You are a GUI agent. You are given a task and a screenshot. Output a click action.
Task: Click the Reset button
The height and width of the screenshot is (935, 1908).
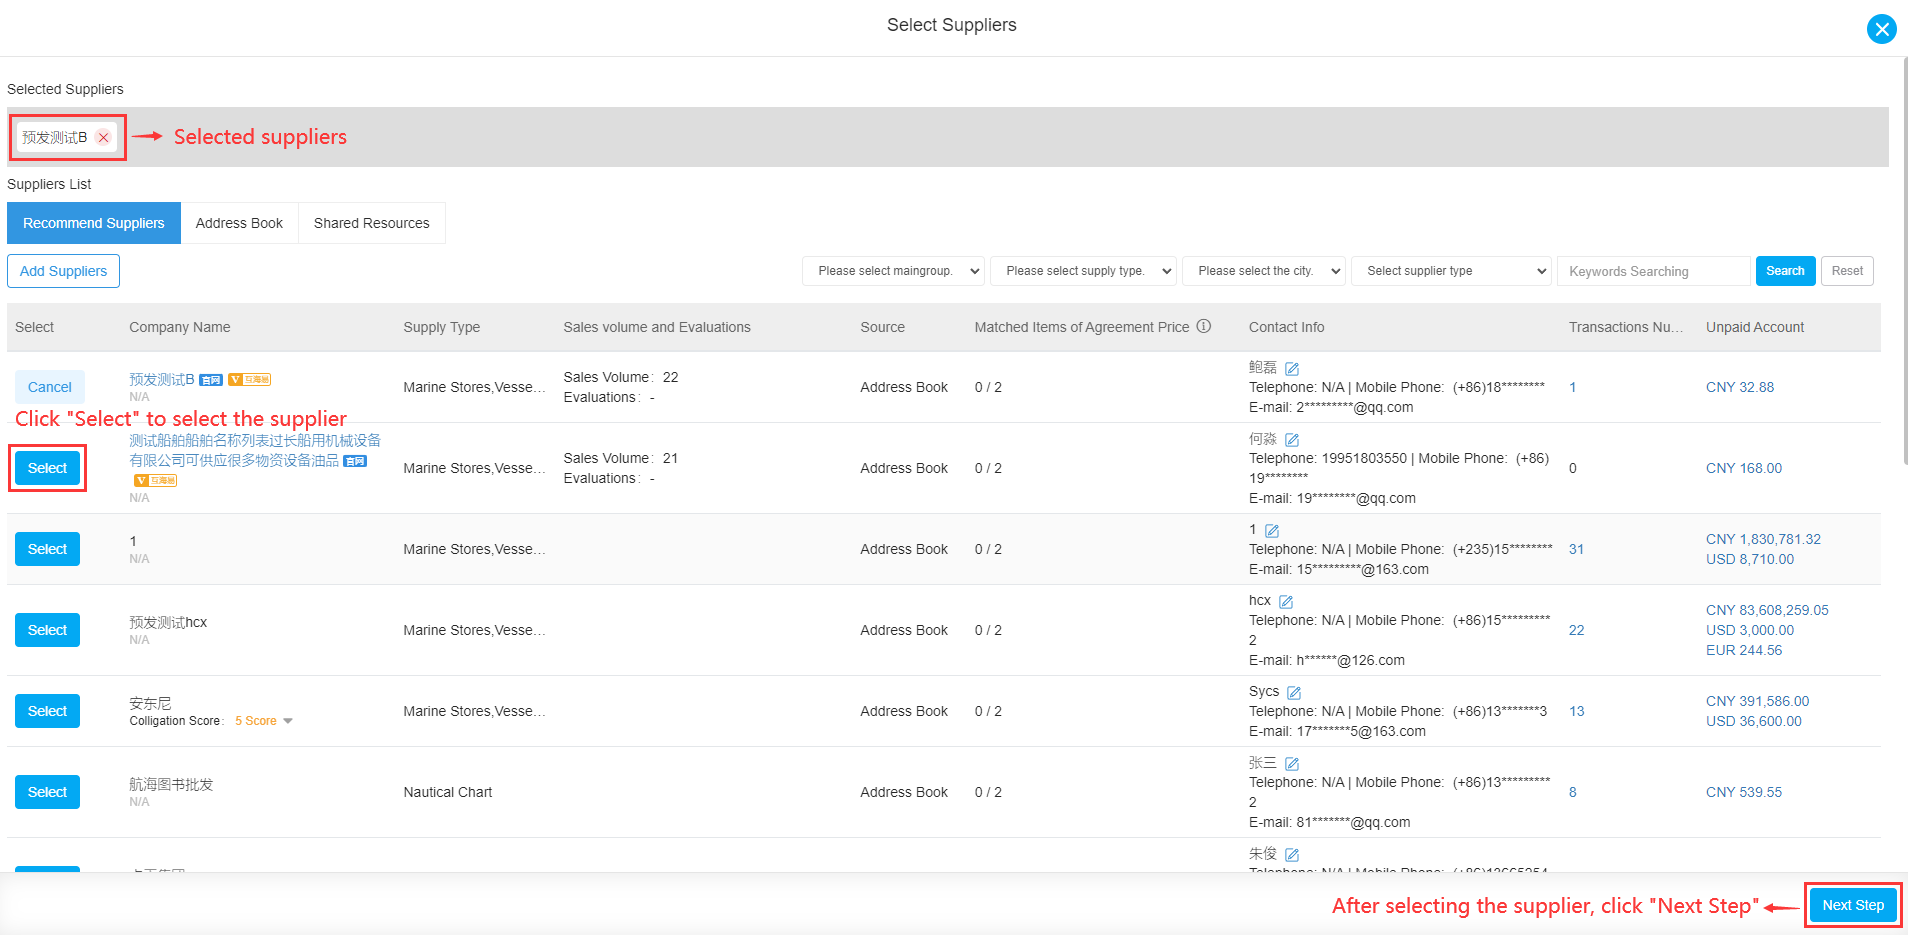pyautogui.click(x=1847, y=271)
